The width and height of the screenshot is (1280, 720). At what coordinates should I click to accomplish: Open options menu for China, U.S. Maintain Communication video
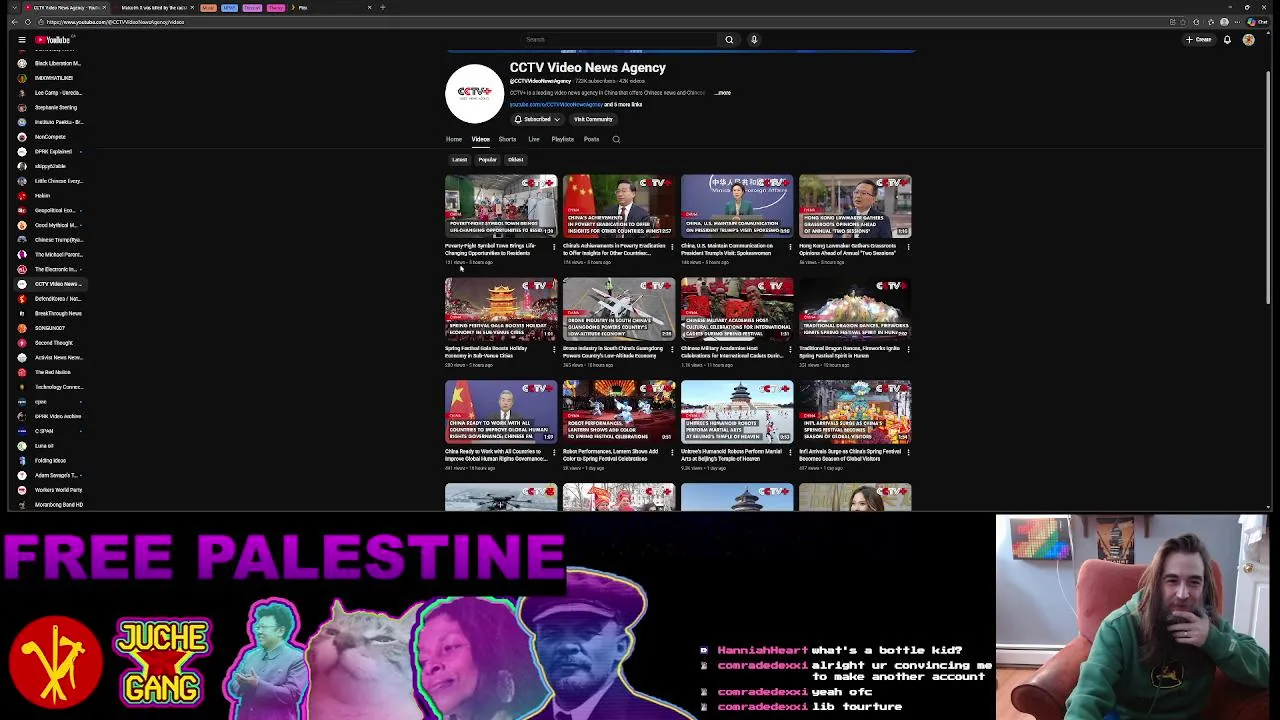(x=790, y=246)
